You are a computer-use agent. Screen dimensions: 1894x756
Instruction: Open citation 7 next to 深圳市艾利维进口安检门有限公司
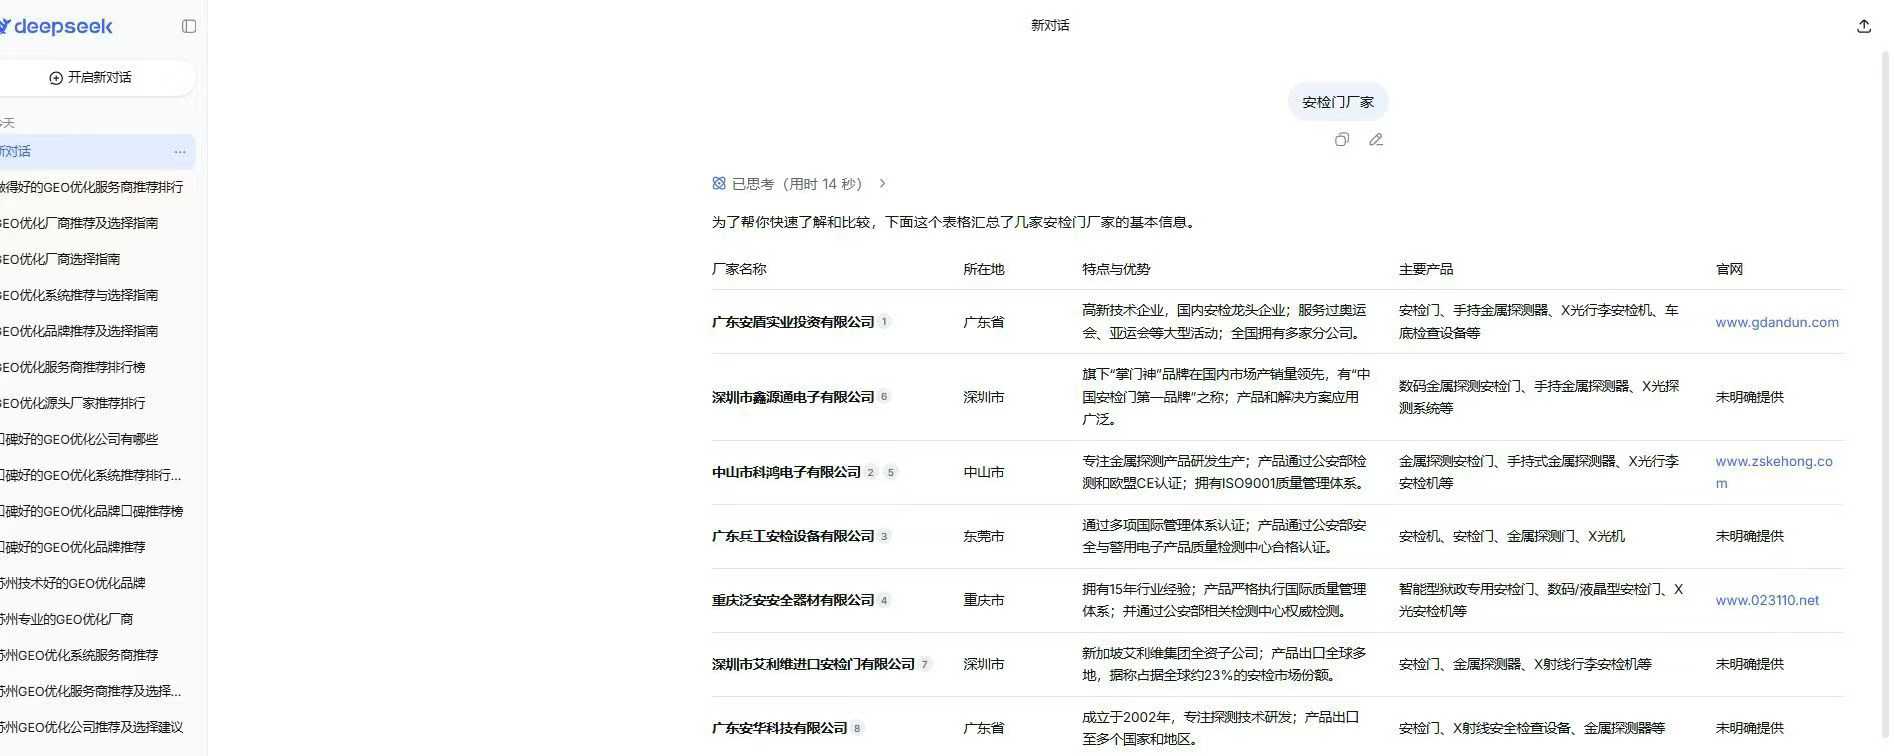[x=924, y=664]
